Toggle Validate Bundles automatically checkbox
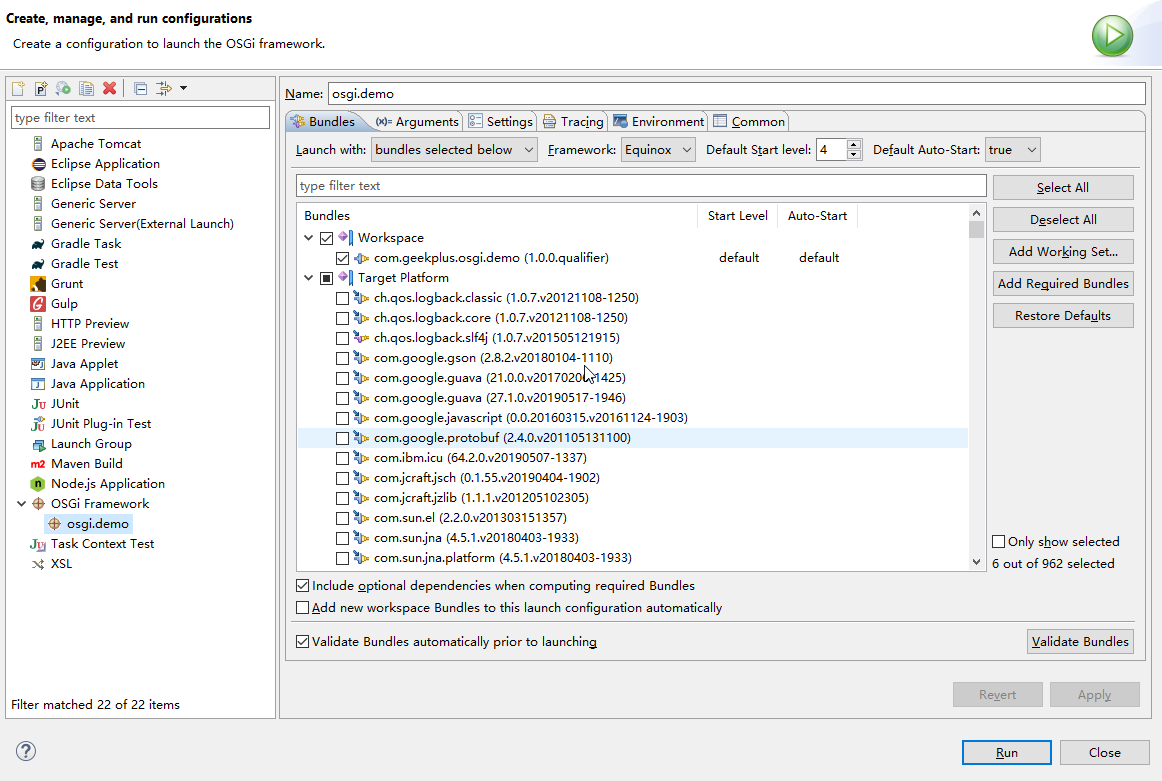Image resolution: width=1162 pixels, height=781 pixels. 302,642
